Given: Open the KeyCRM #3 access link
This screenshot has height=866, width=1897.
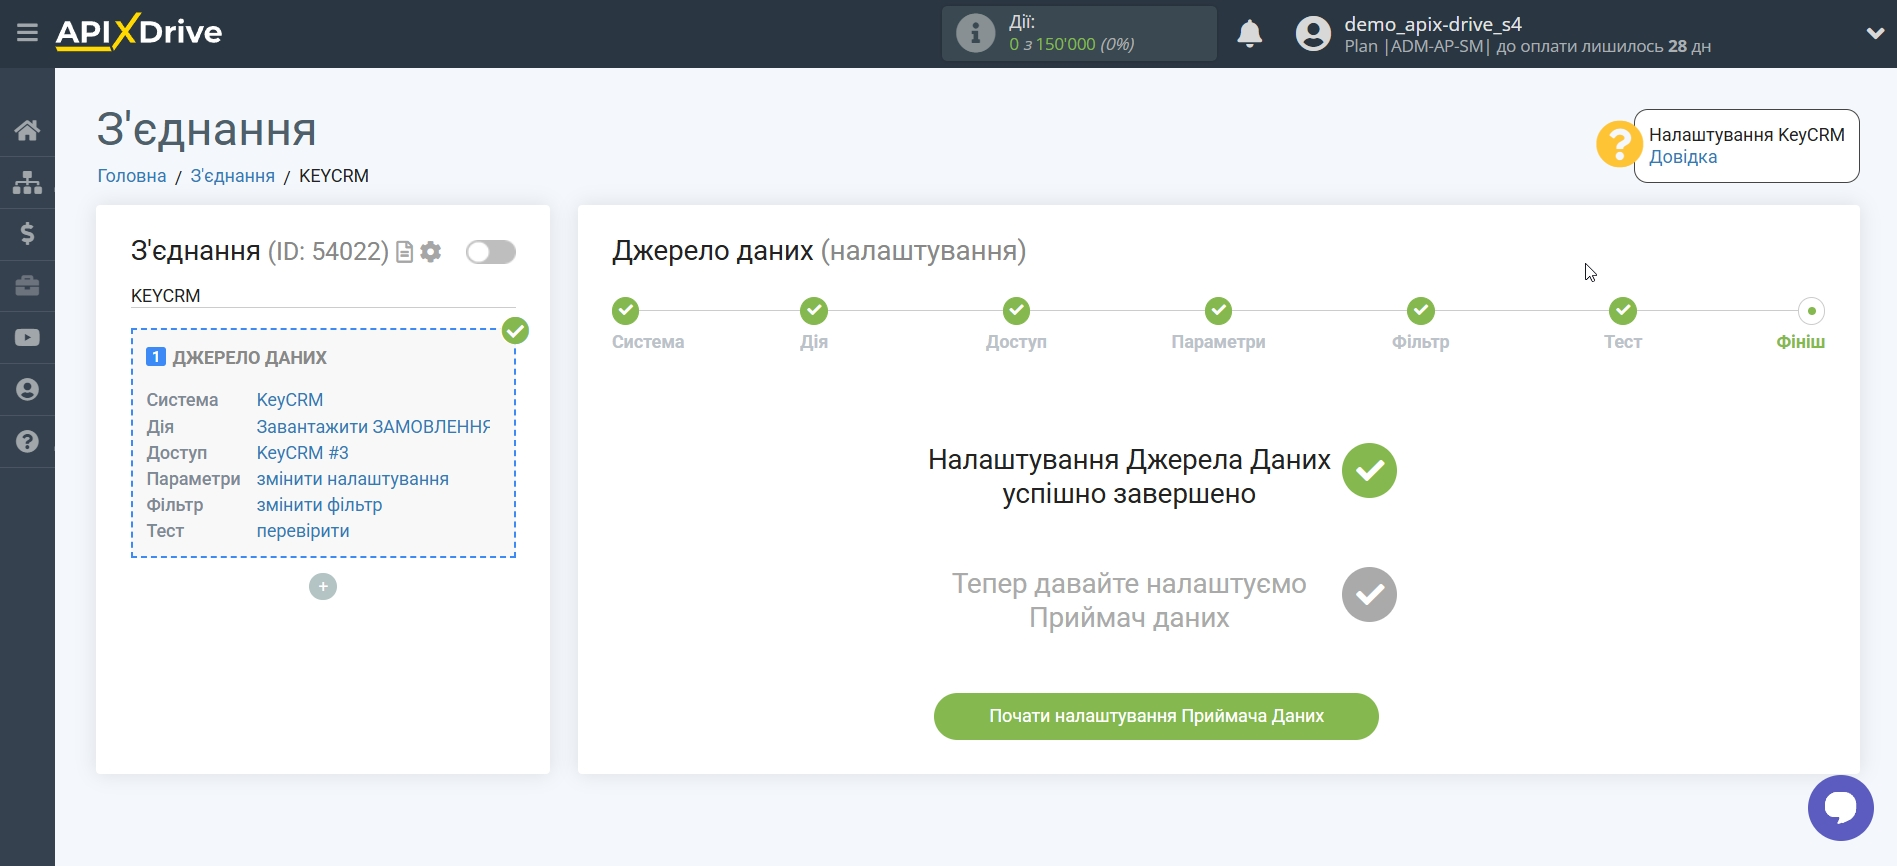Looking at the screenshot, I should [x=303, y=453].
